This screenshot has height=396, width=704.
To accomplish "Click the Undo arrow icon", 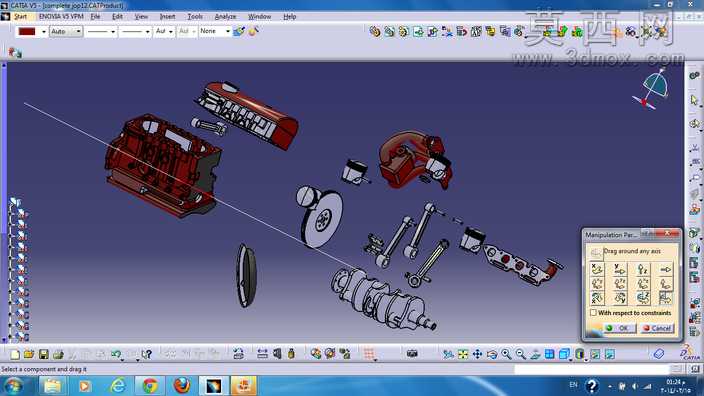I will [116, 354].
